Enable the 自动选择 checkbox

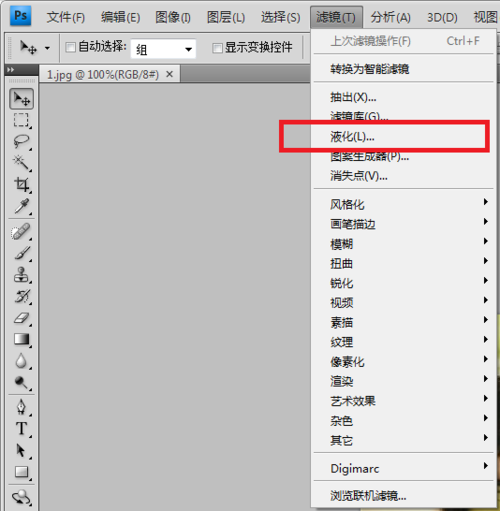pyautogui.click(x=70, y=47)
